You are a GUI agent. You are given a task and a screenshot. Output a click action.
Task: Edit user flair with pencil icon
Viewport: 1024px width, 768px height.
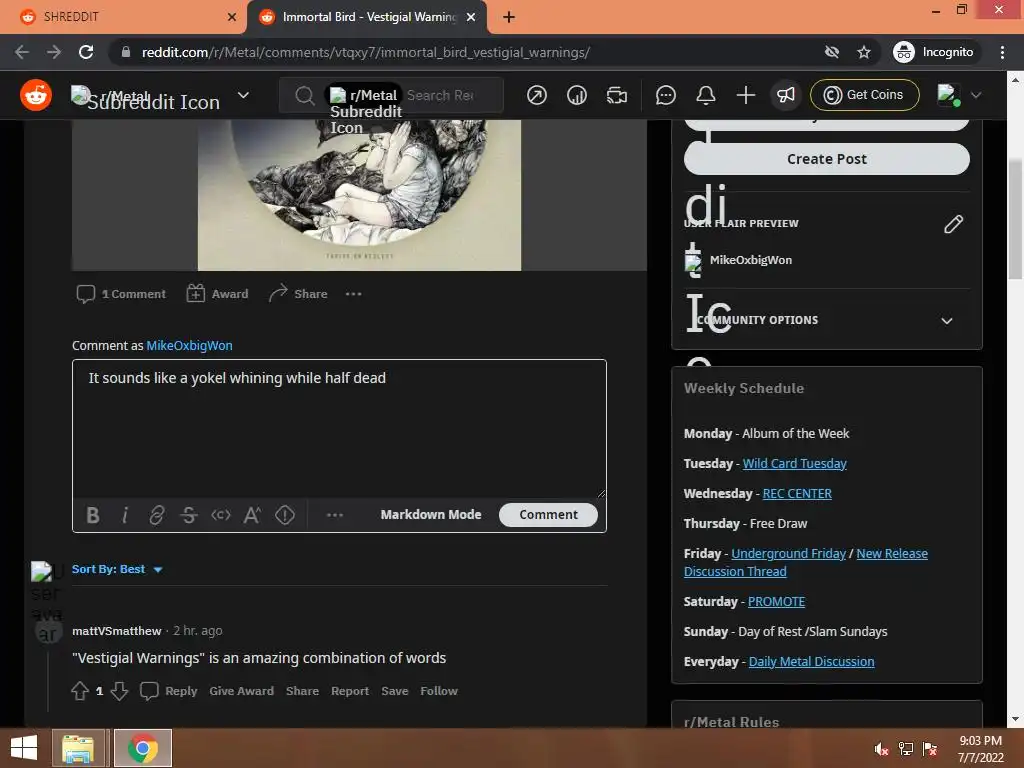[x=953, y=224]
